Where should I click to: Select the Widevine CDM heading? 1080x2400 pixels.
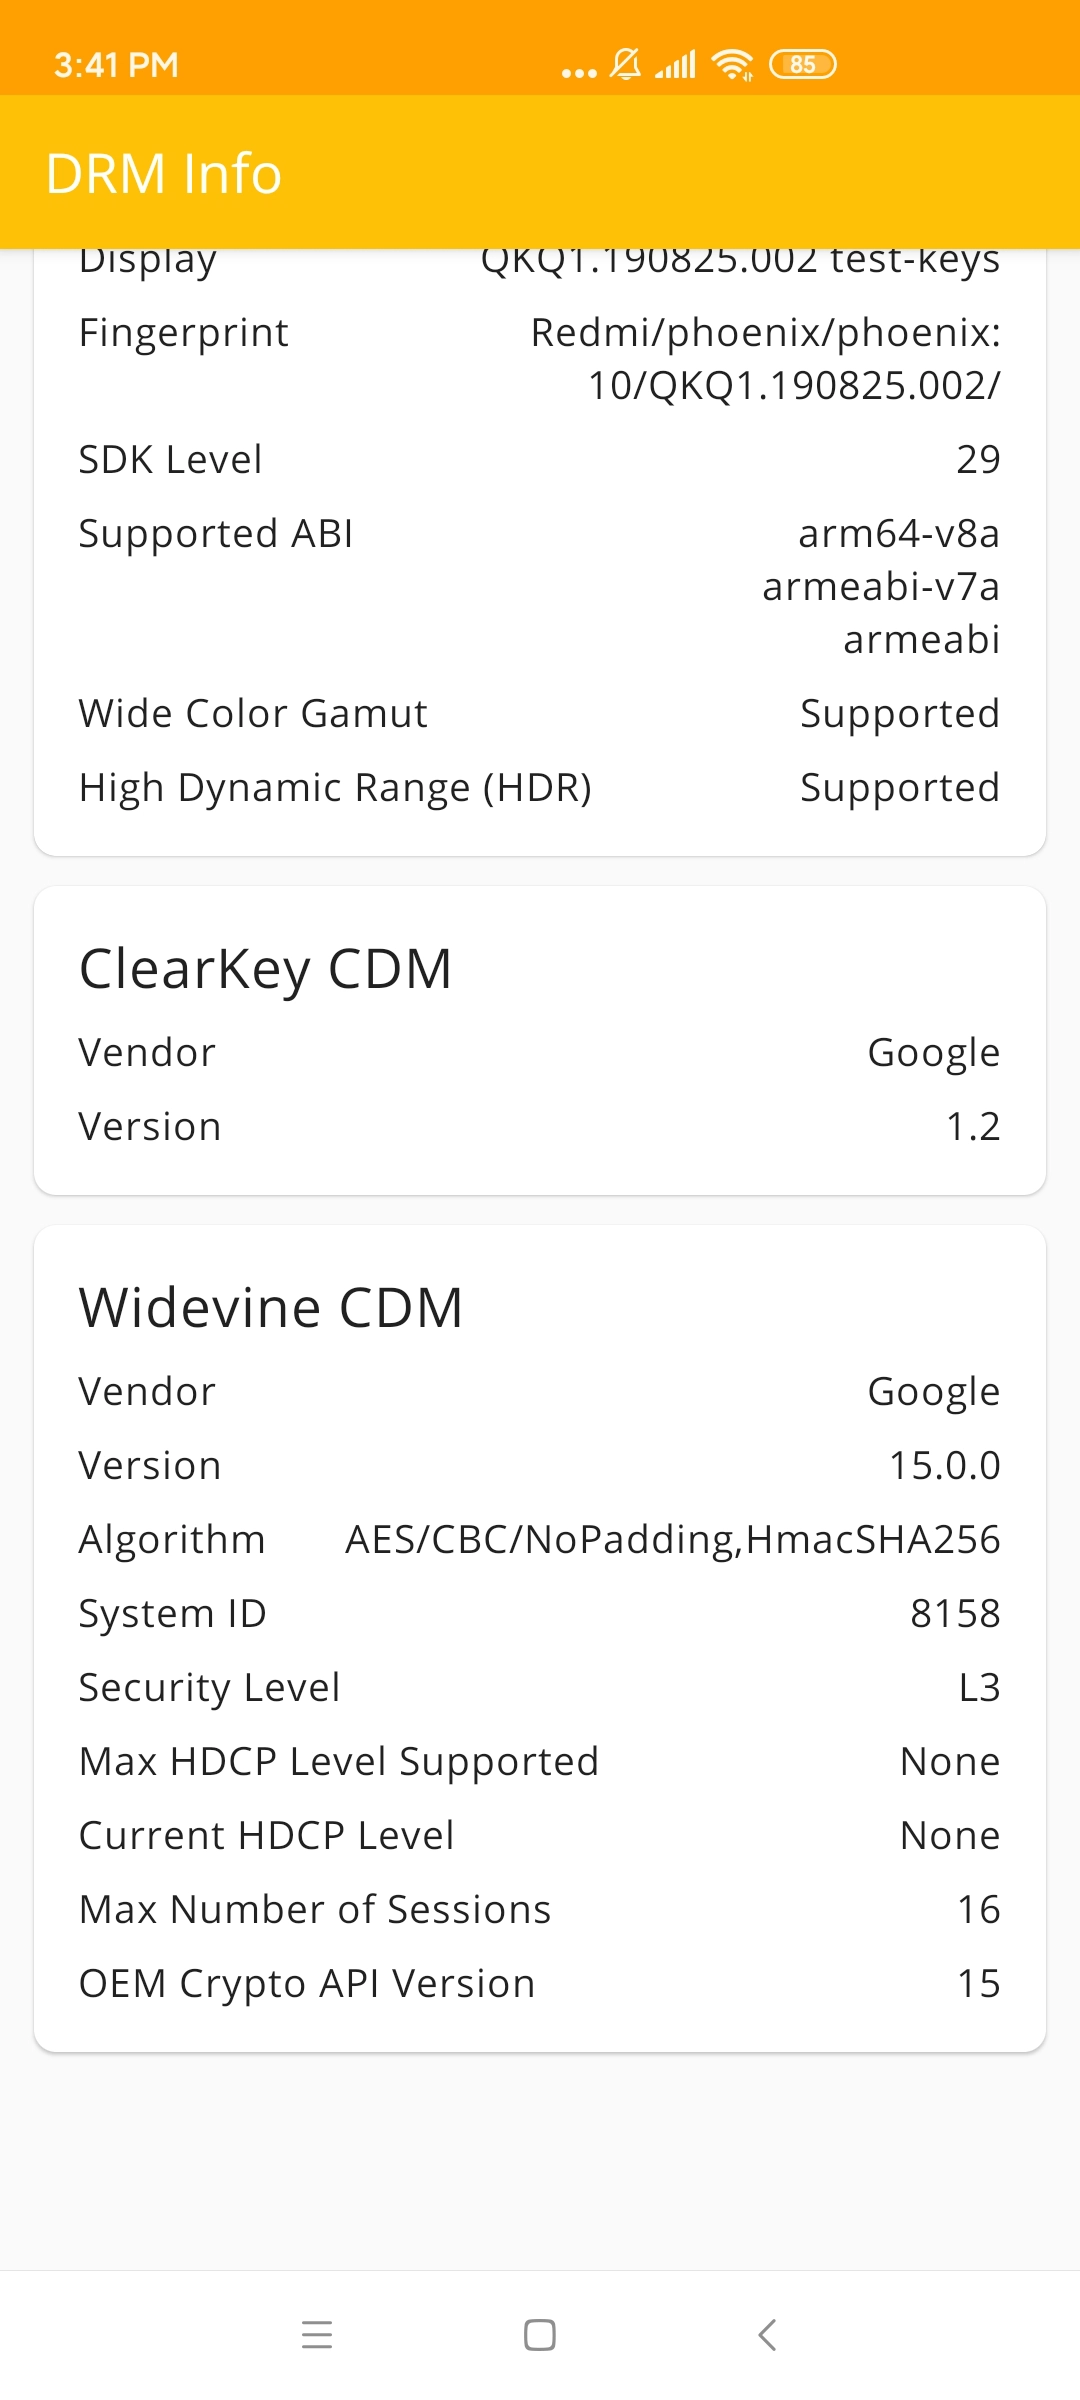pos(271,1307)
